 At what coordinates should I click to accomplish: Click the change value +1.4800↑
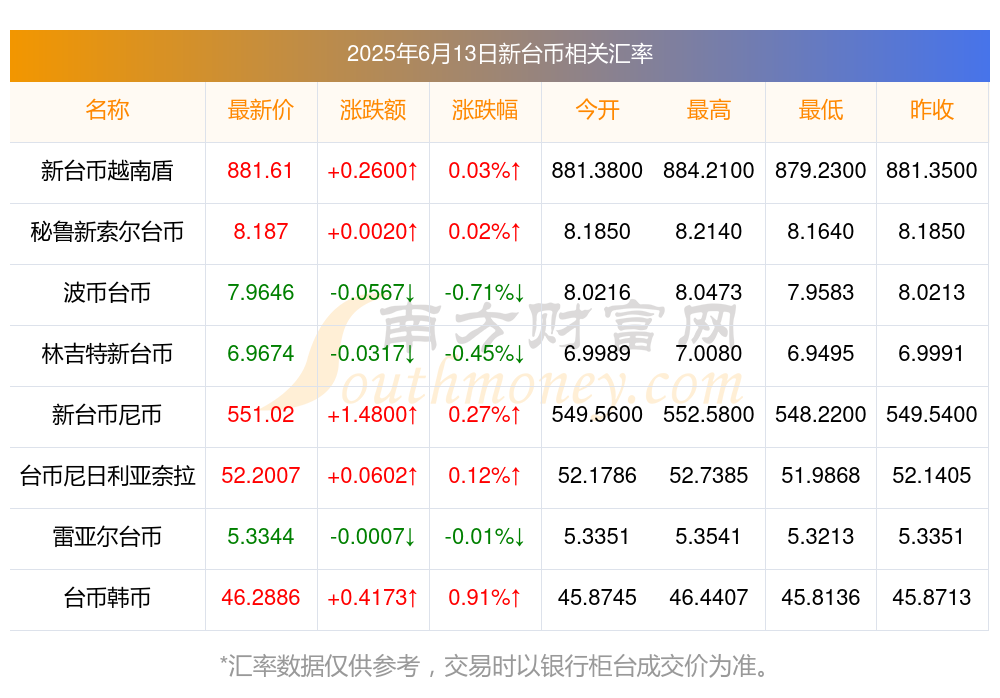[x=372, y=415]
